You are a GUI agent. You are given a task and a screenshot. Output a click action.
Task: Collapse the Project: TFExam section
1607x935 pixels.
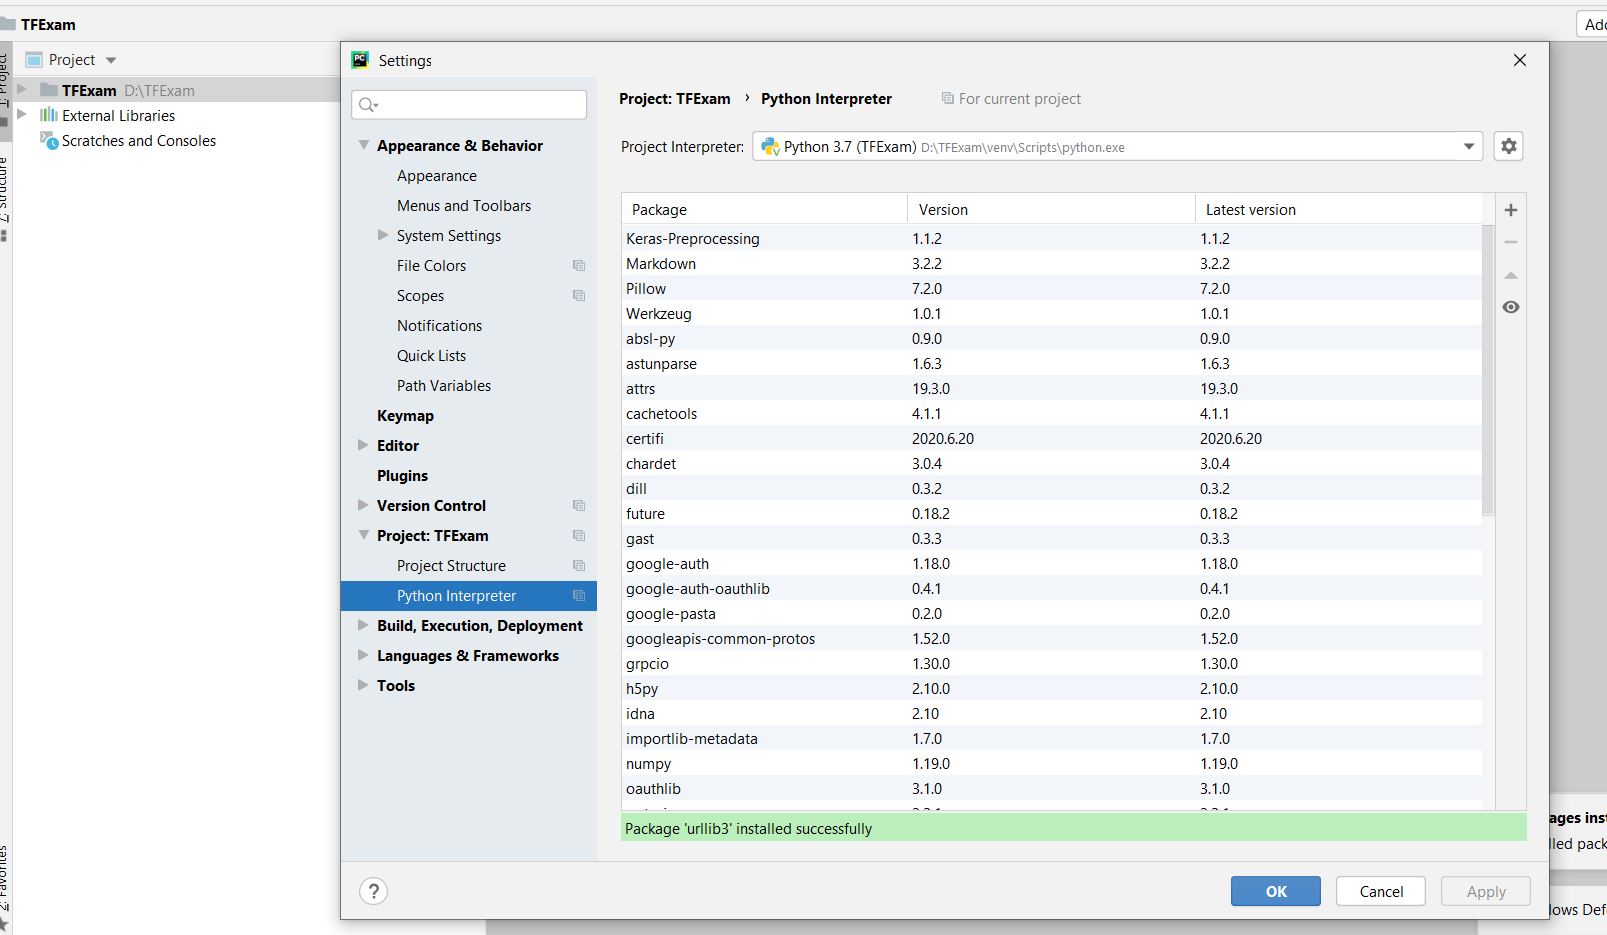click(364, 535)
